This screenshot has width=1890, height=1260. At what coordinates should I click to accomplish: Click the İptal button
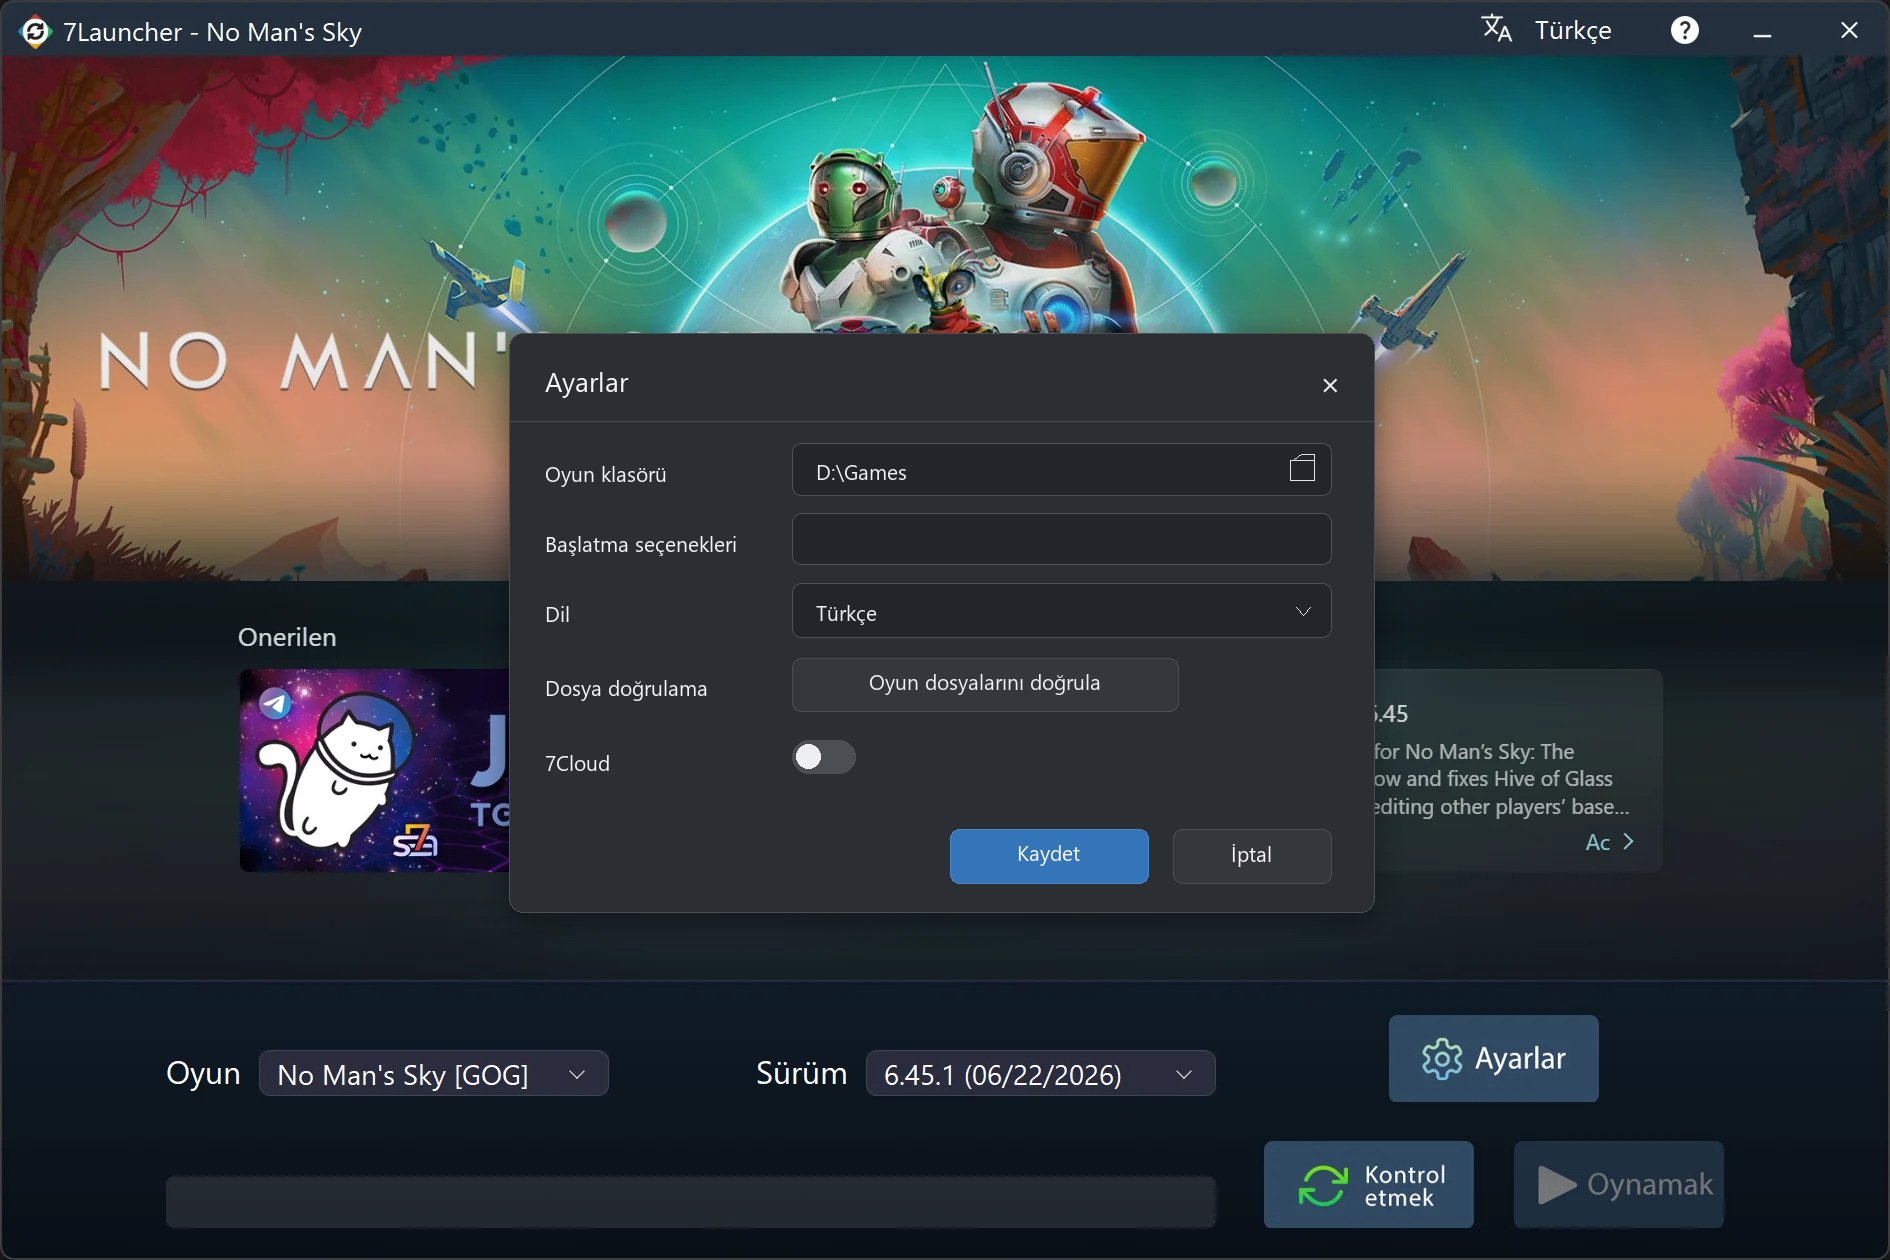pos(1252,856)
